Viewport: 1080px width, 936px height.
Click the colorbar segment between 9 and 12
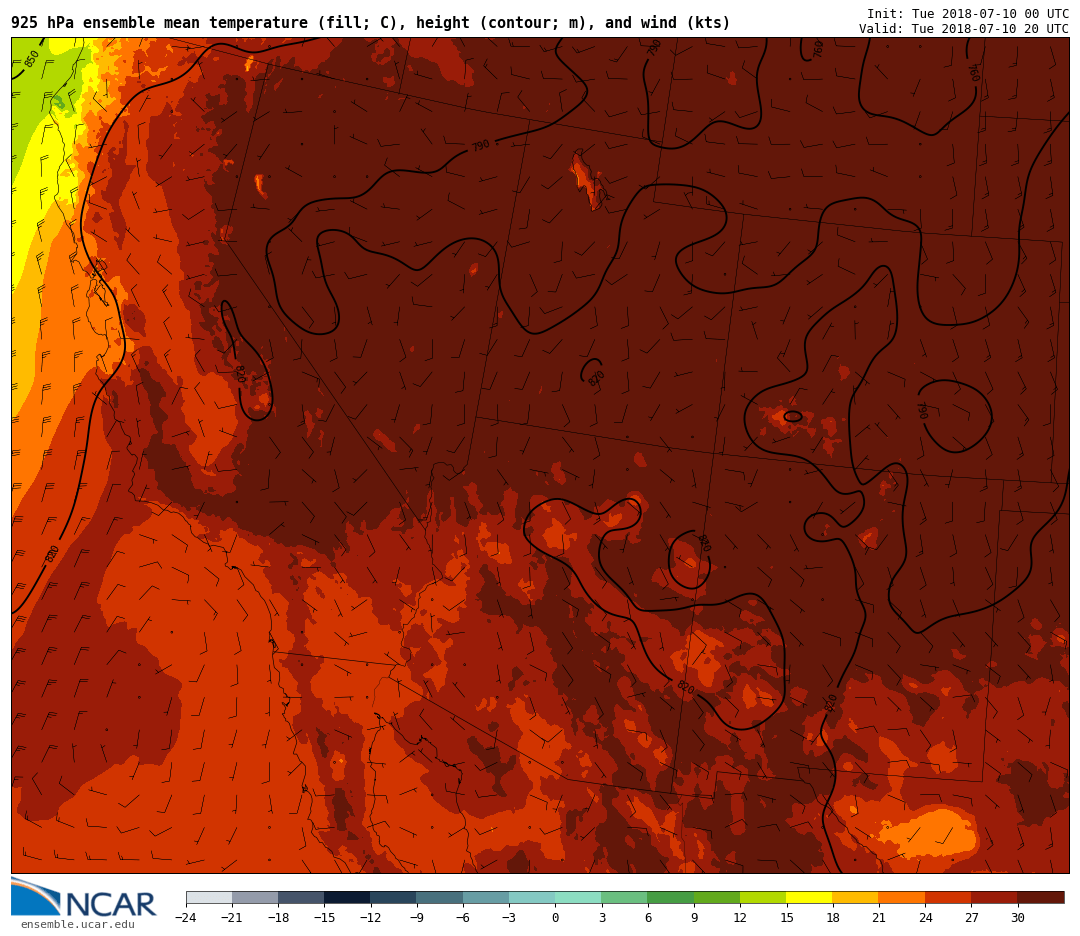pyautogui.click(x=717, y=897)
